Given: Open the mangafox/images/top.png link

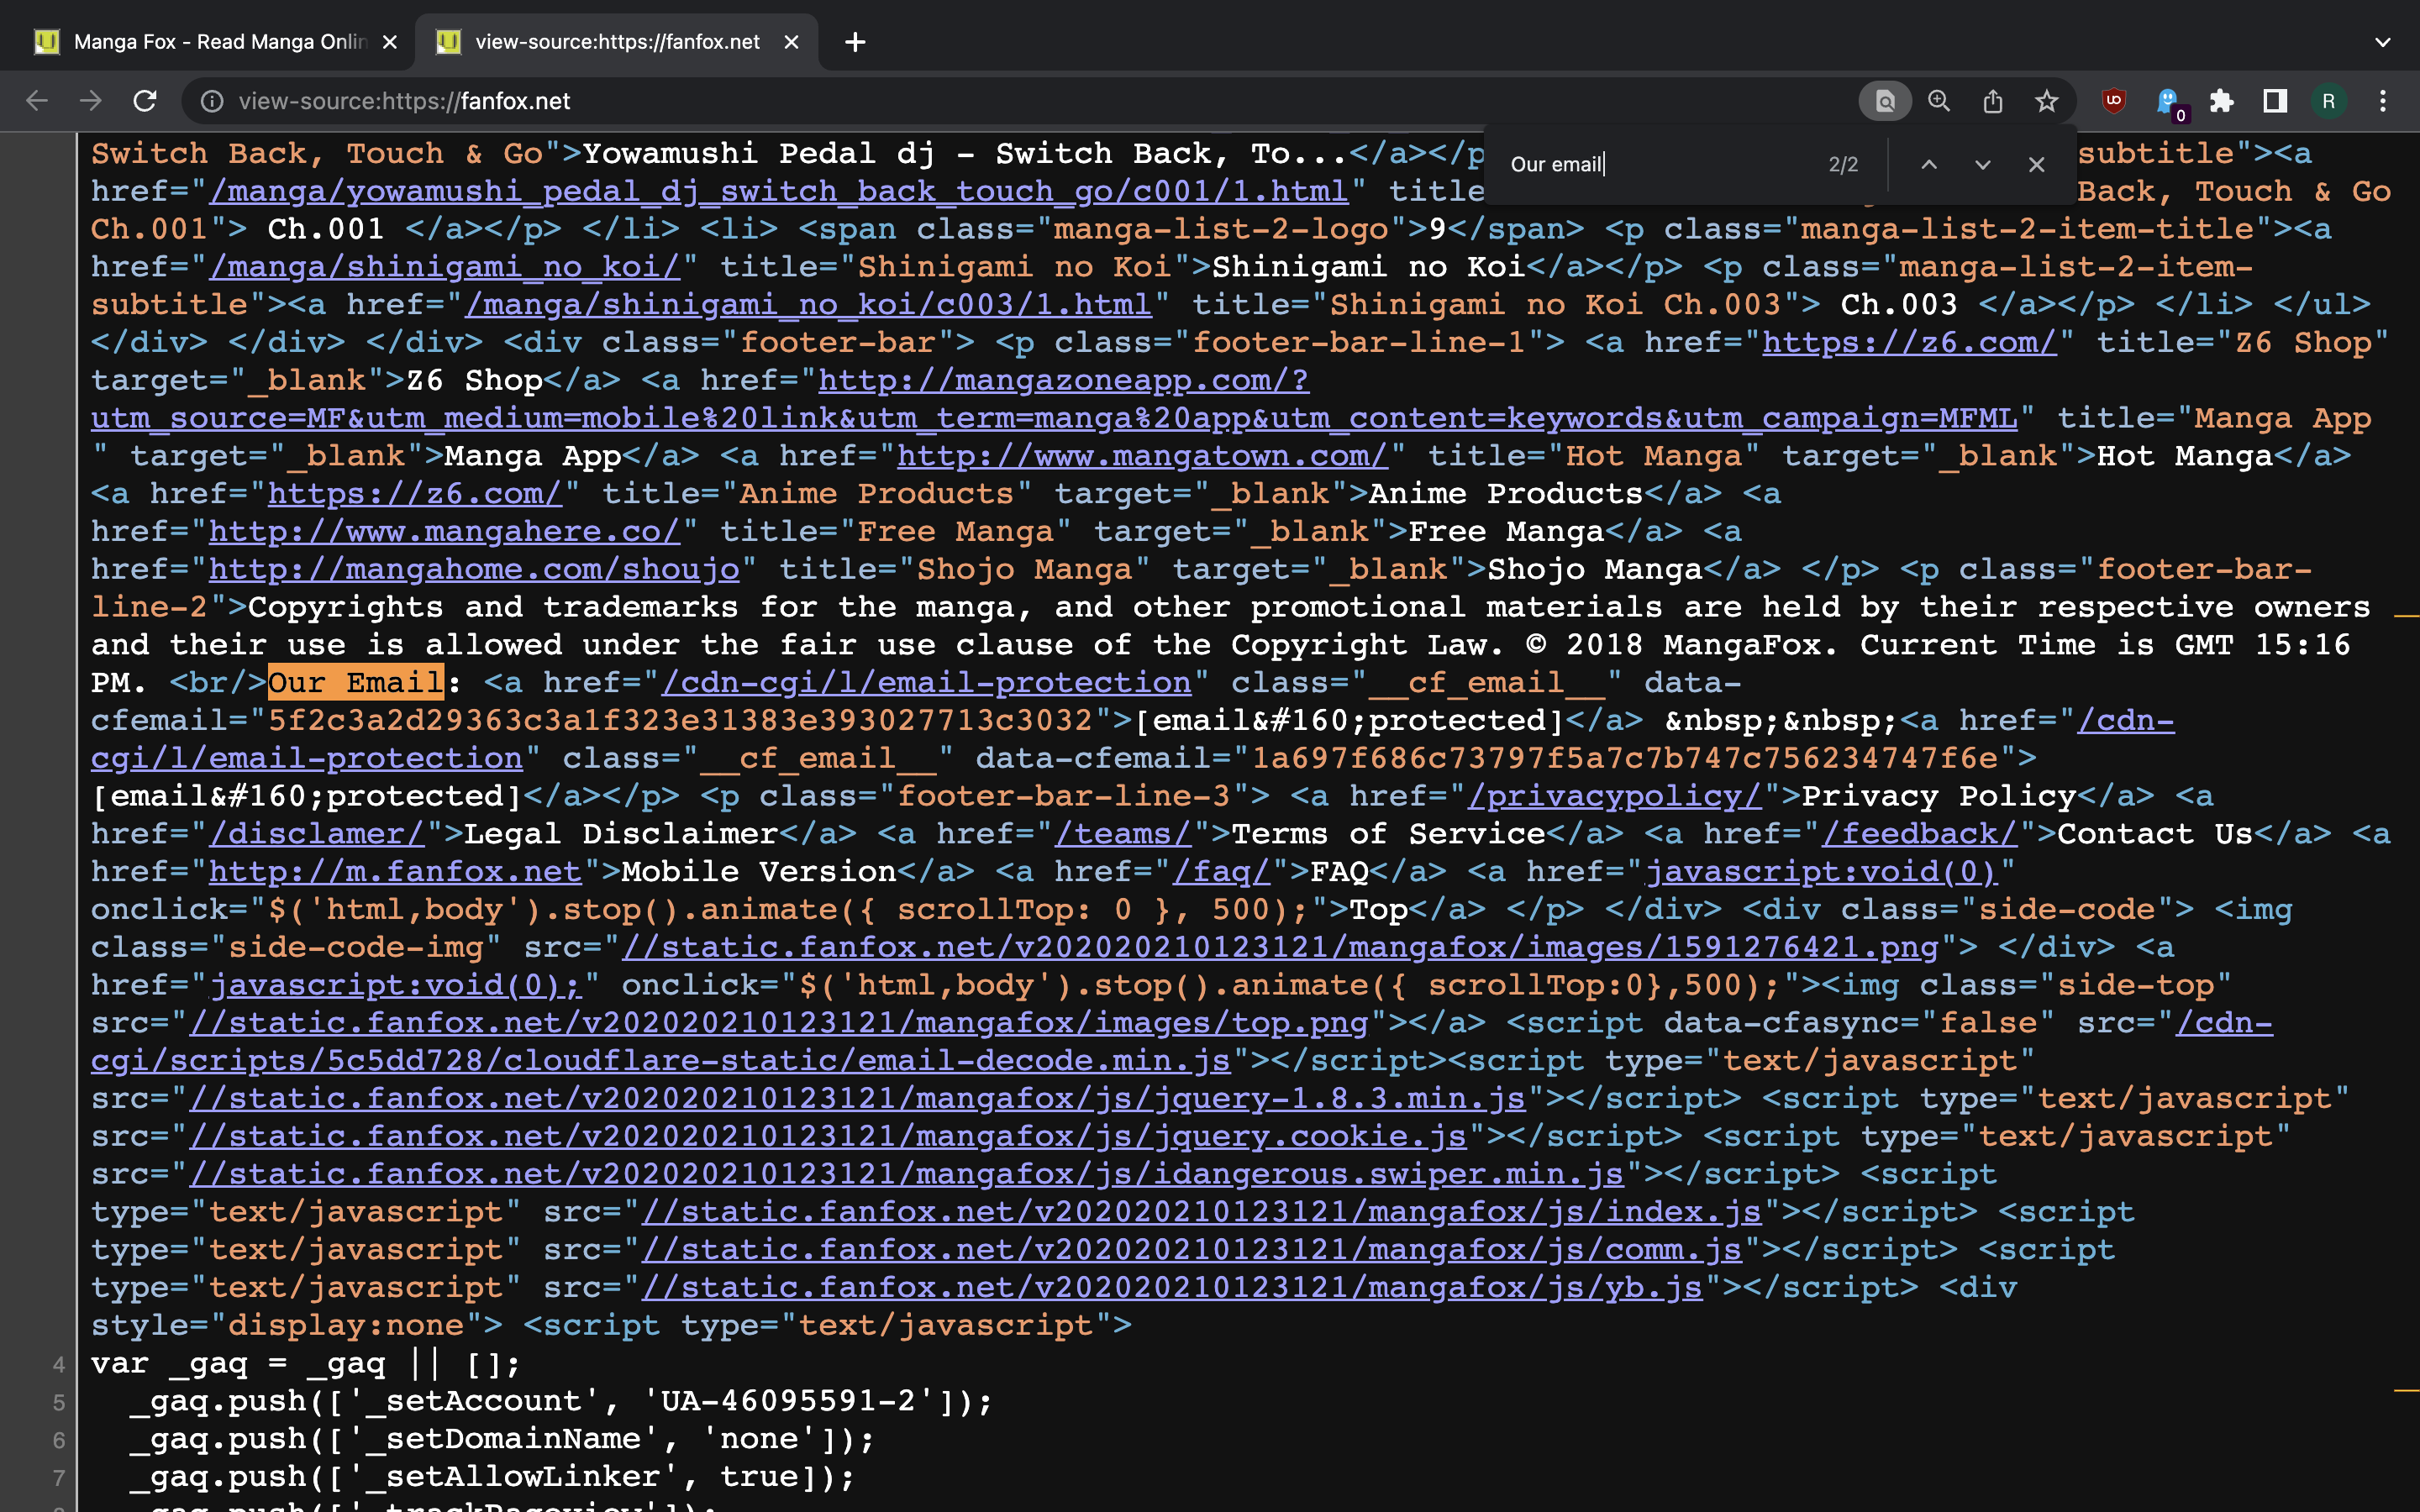Looking at the screenshot, I should click(x=779, y=1024).
